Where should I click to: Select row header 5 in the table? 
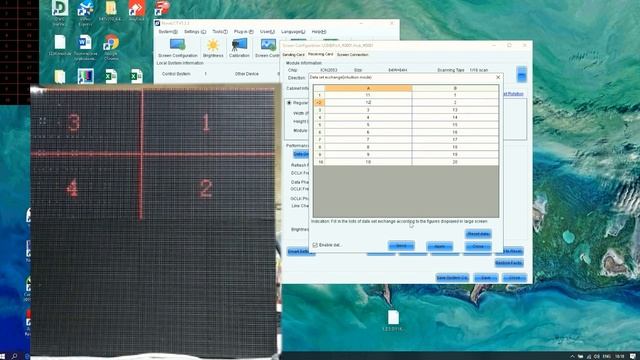[x=319, y=124]
